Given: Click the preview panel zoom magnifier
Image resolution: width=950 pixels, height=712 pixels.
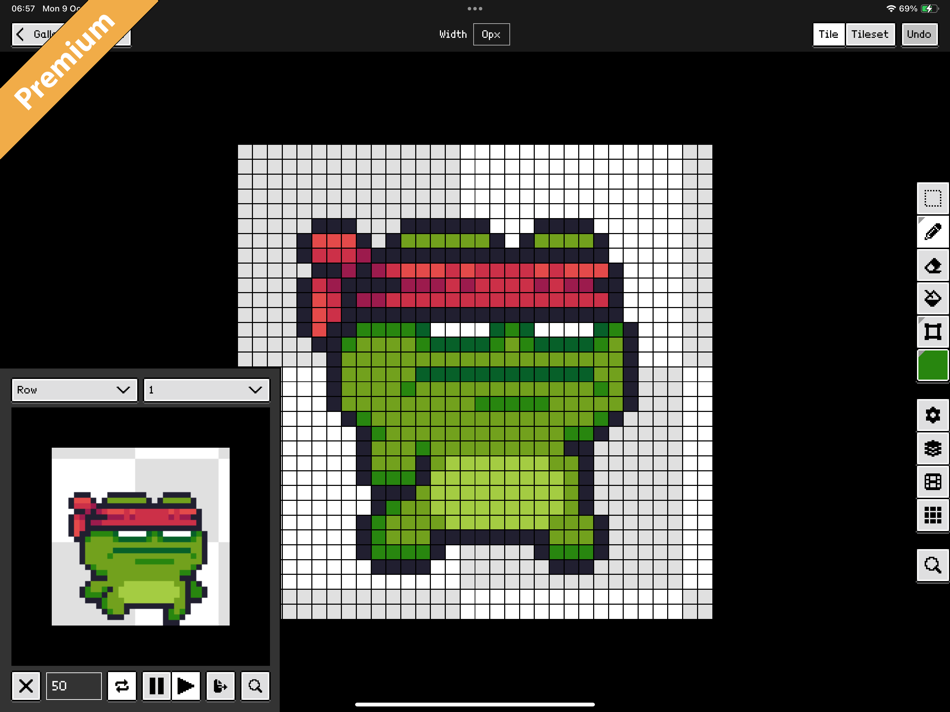Looking at the screenshot, I should tap(255, 686).
